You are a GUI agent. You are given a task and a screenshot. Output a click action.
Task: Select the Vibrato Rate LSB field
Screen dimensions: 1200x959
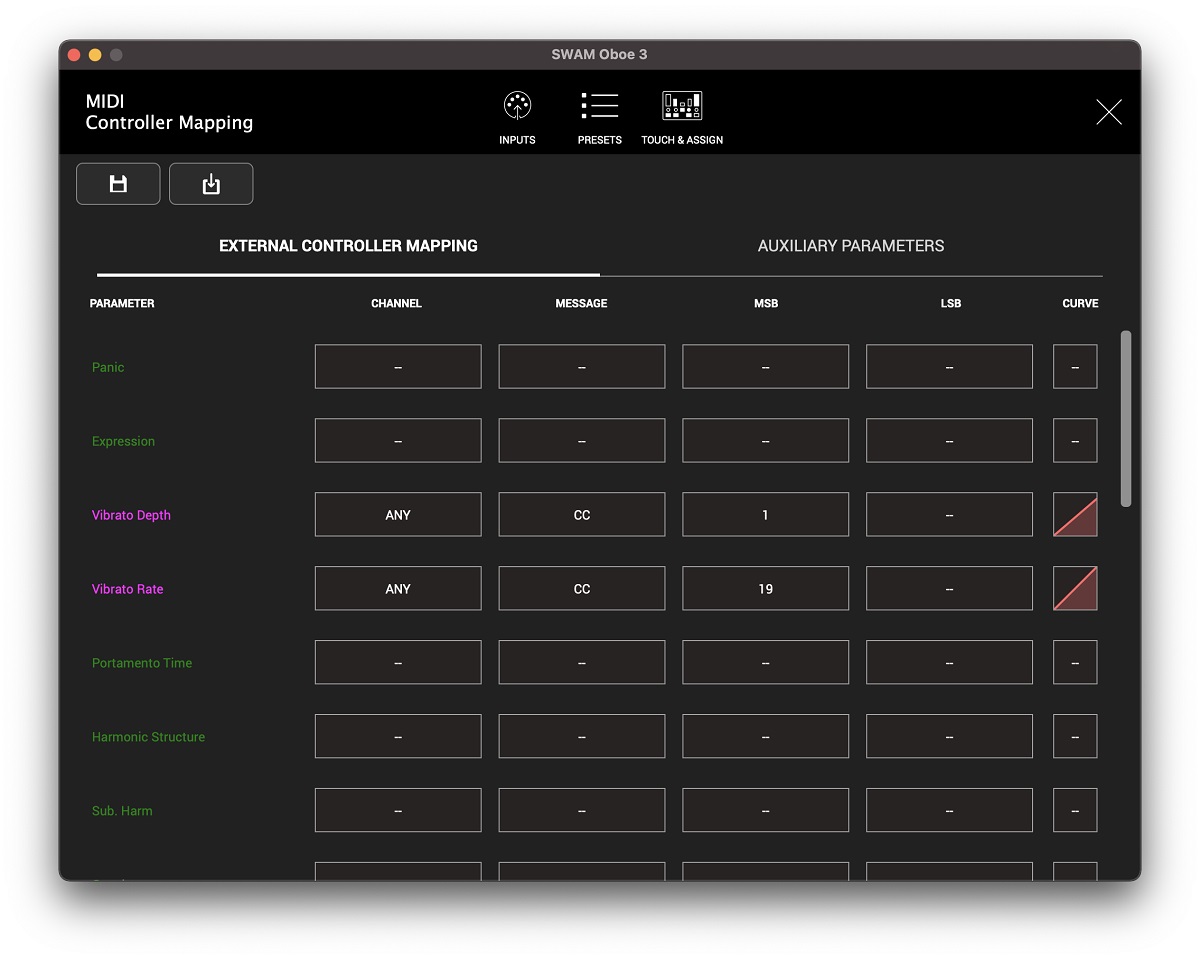coord(949,589)
